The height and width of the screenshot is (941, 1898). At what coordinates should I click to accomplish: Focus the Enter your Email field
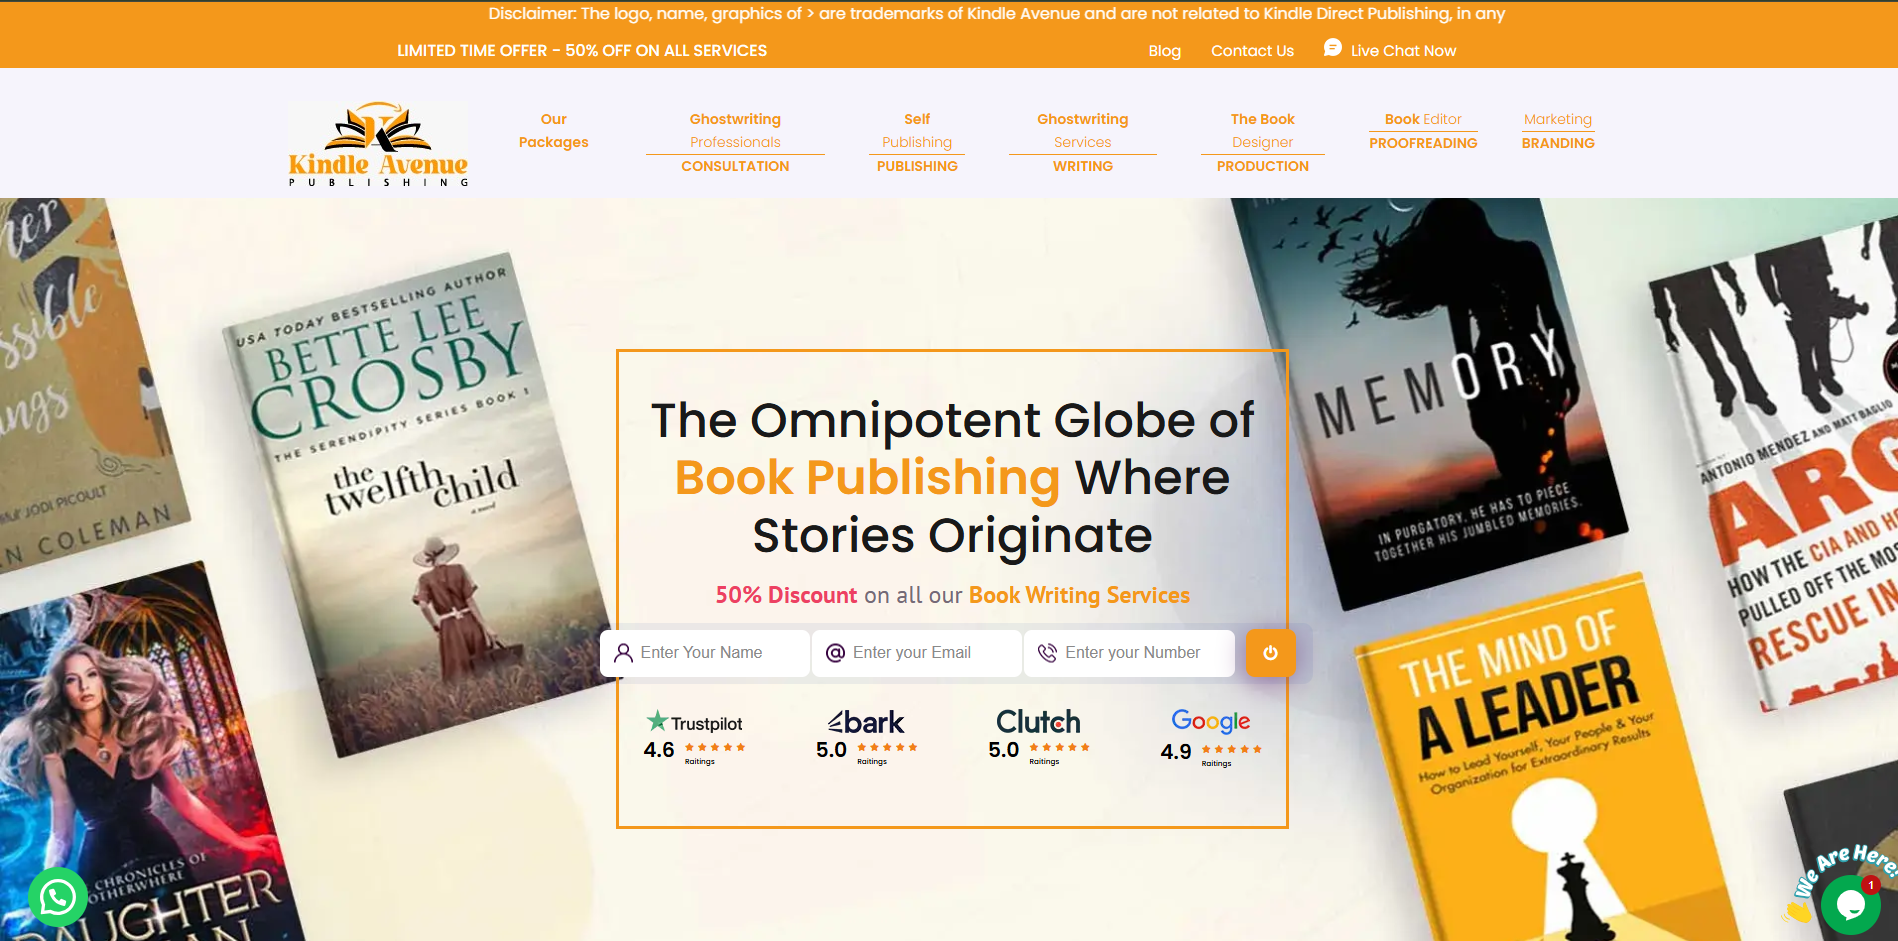(917, 653)
